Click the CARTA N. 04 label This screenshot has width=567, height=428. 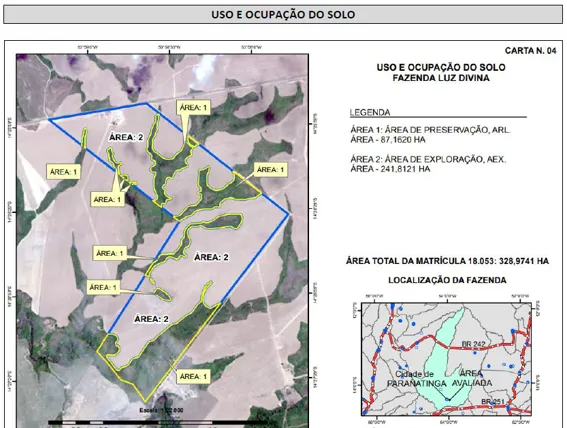tap(530, 51)
